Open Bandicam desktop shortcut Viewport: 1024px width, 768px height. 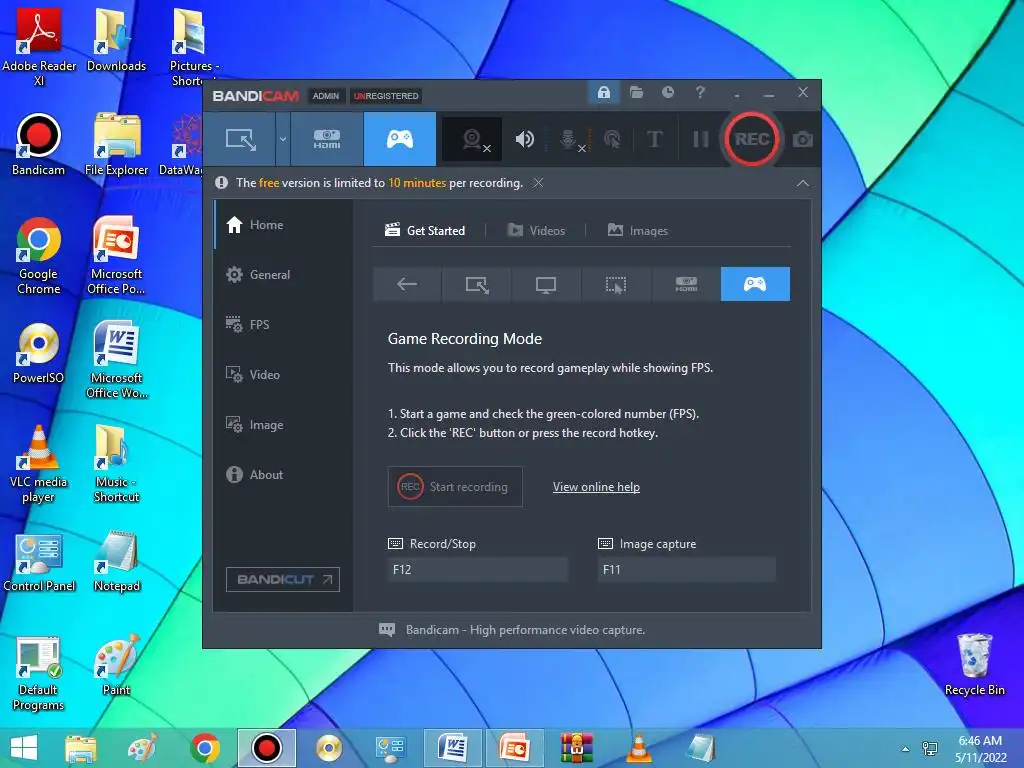pos(39,145)
